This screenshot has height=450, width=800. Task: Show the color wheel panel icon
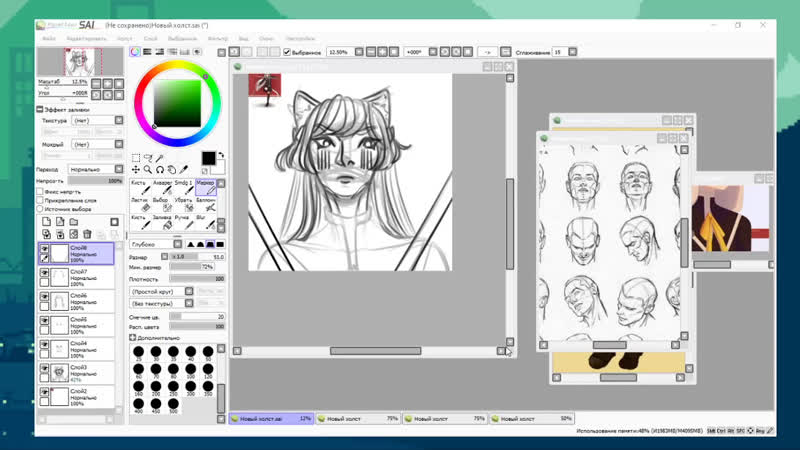tap(136, 51)
